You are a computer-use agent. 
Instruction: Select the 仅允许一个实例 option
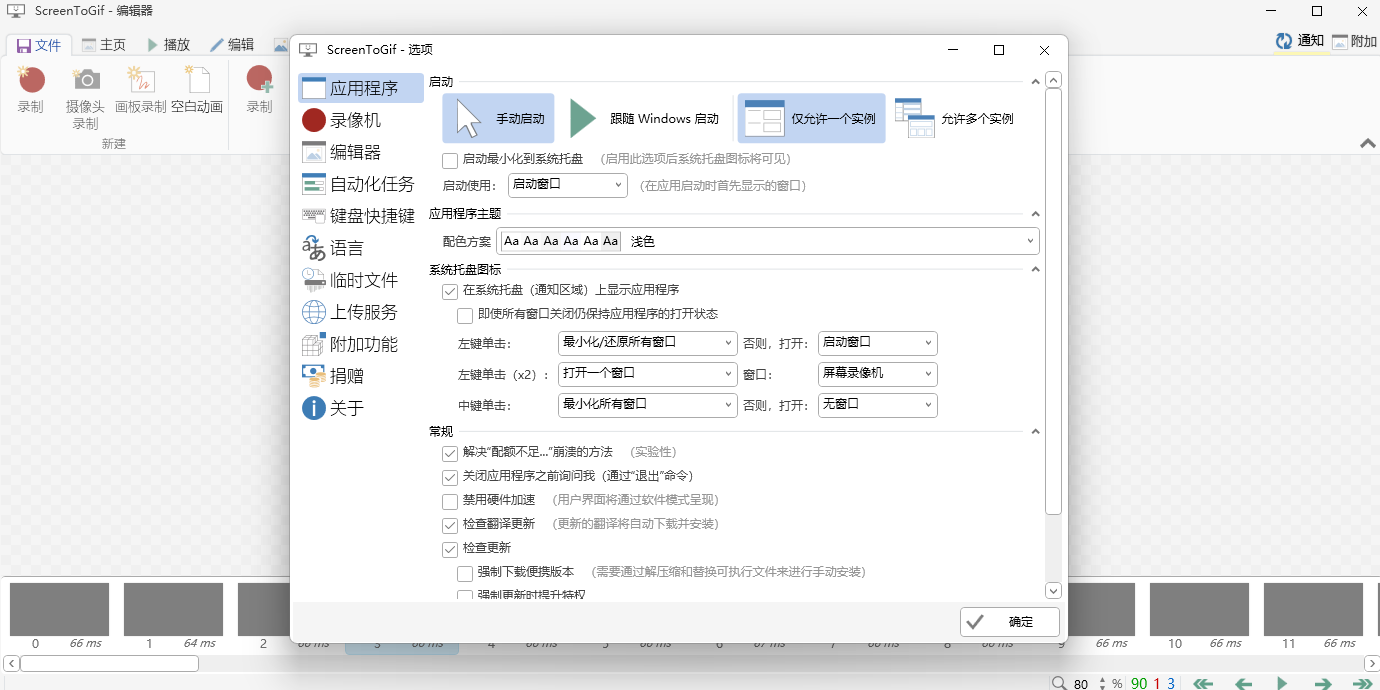pyautogui.click(x=812, y=118)
